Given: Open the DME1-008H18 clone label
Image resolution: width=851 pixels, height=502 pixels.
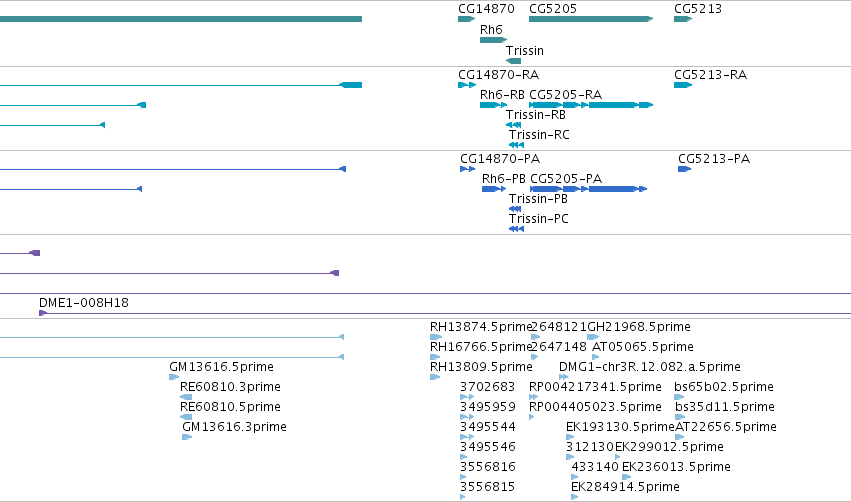Looking at the screenshot, I should 84,303.
